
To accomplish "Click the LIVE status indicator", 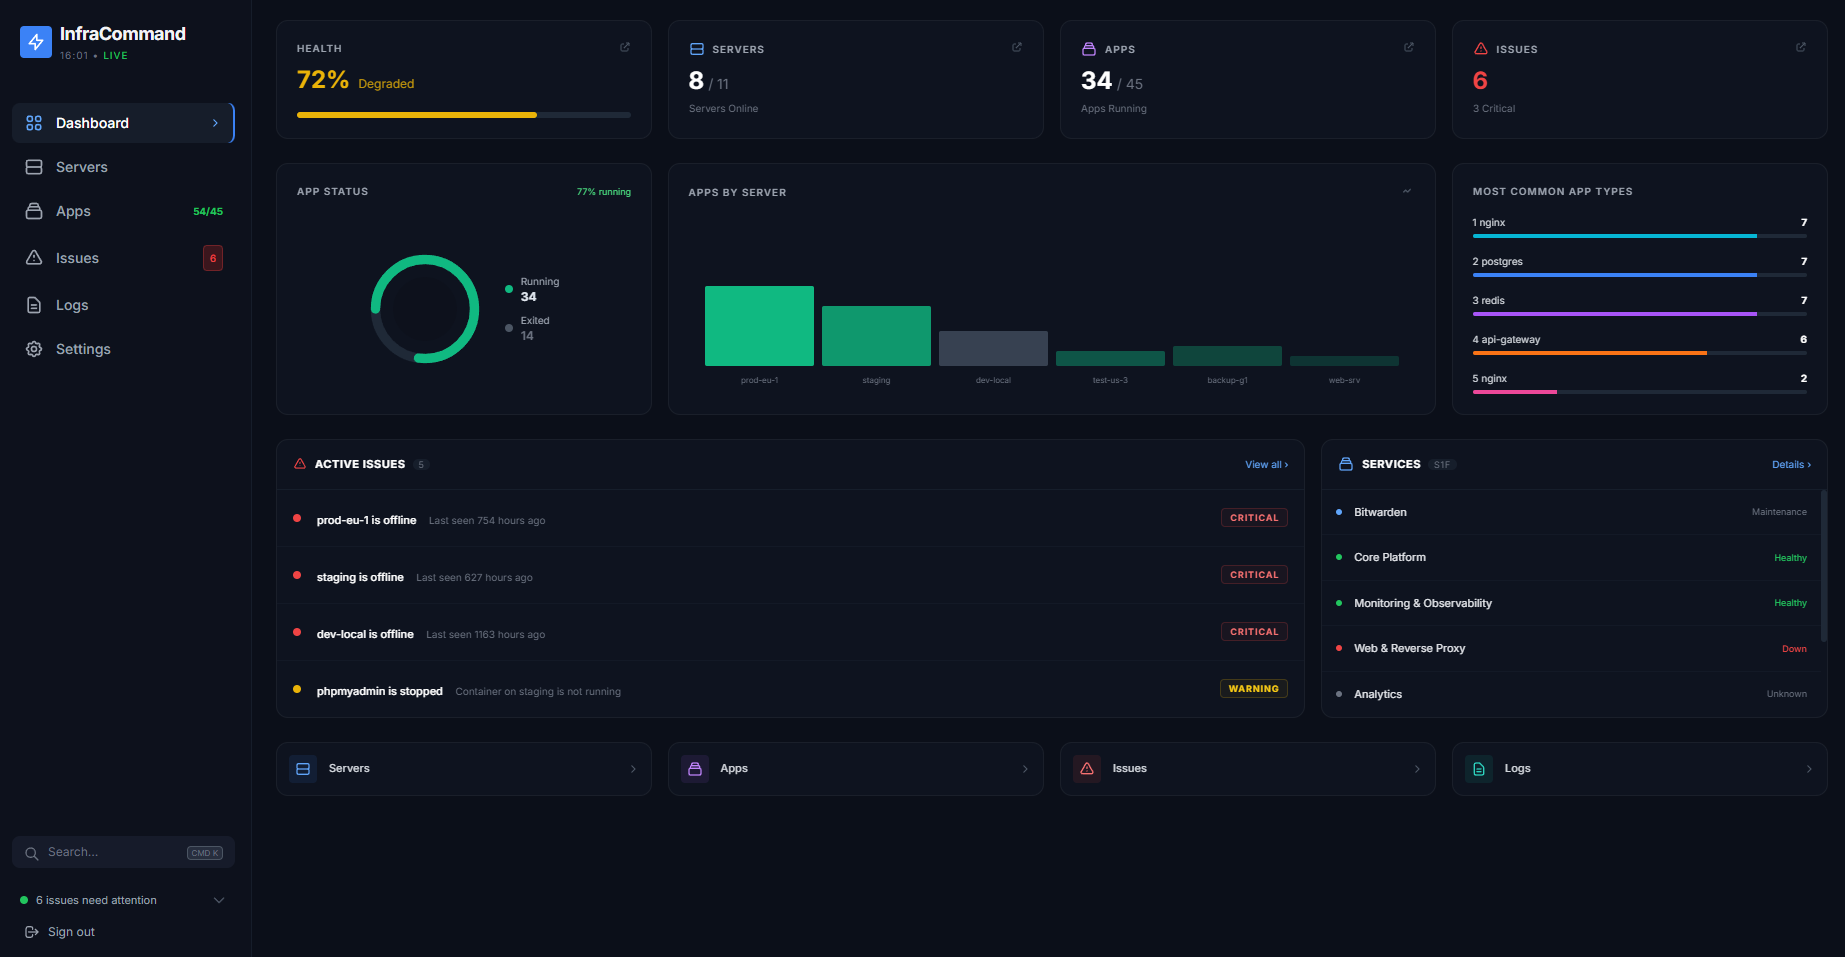I will coord(115,55).
